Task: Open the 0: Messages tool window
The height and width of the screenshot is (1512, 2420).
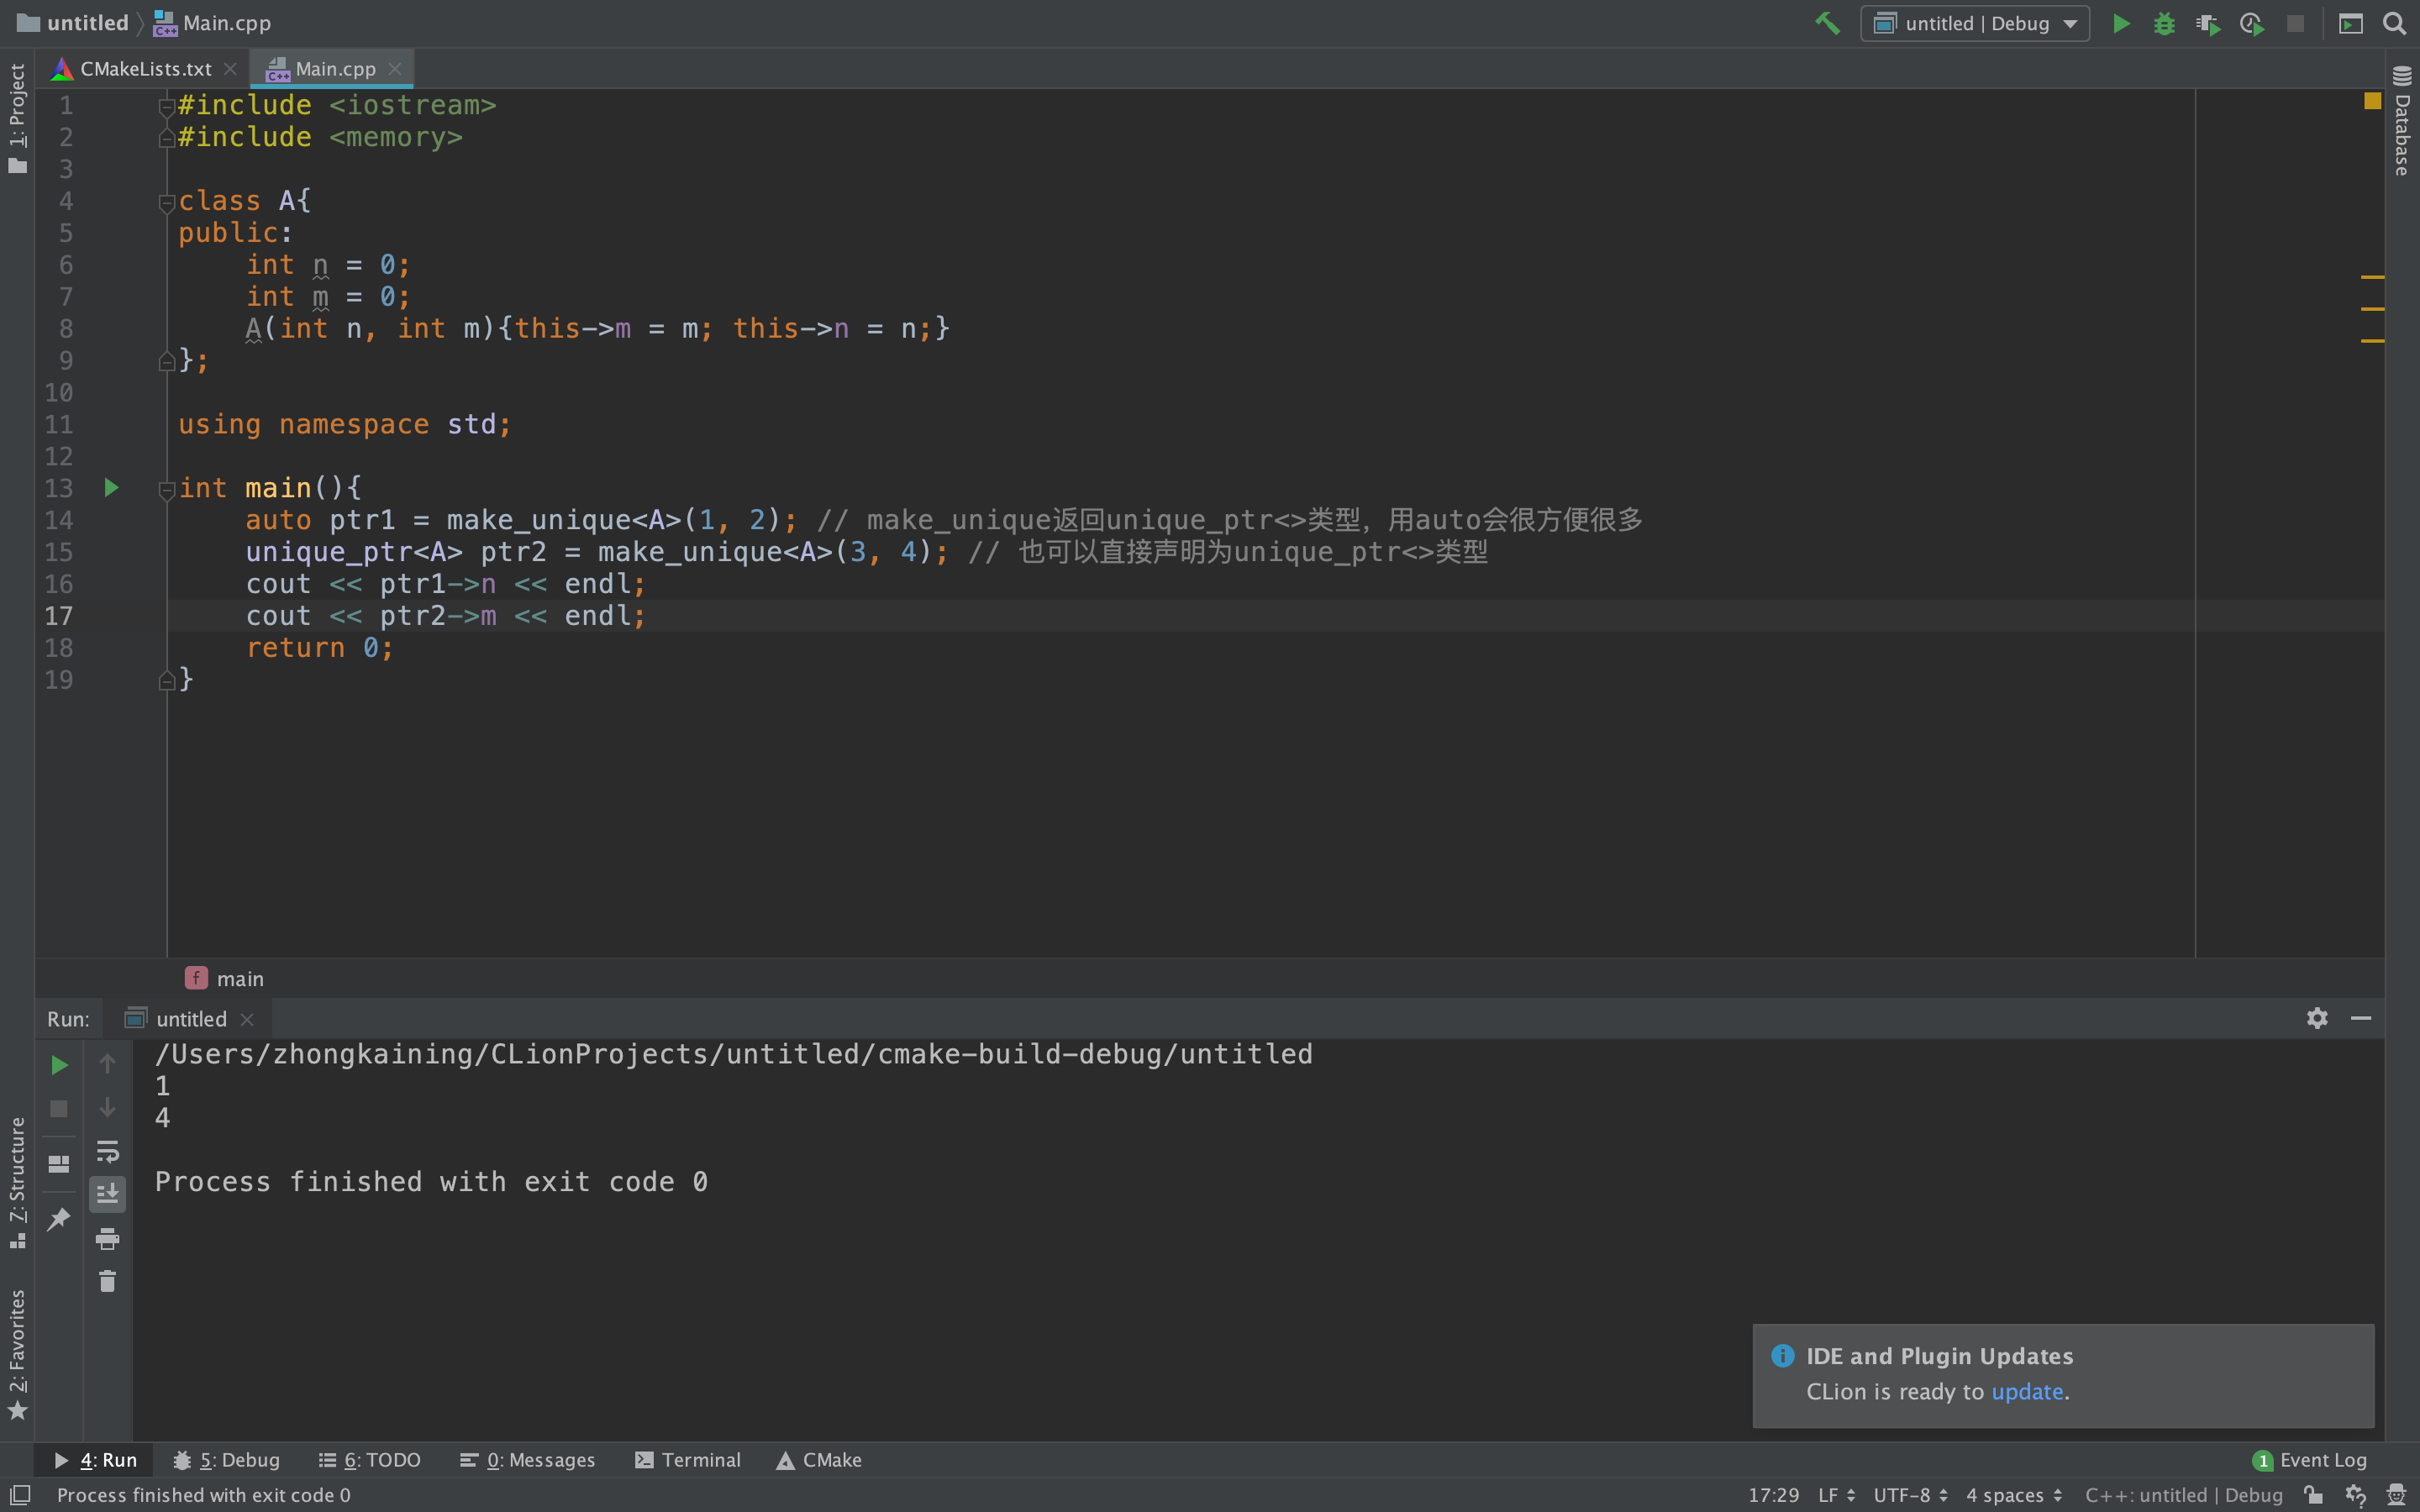Action: tap(528, 1460)
